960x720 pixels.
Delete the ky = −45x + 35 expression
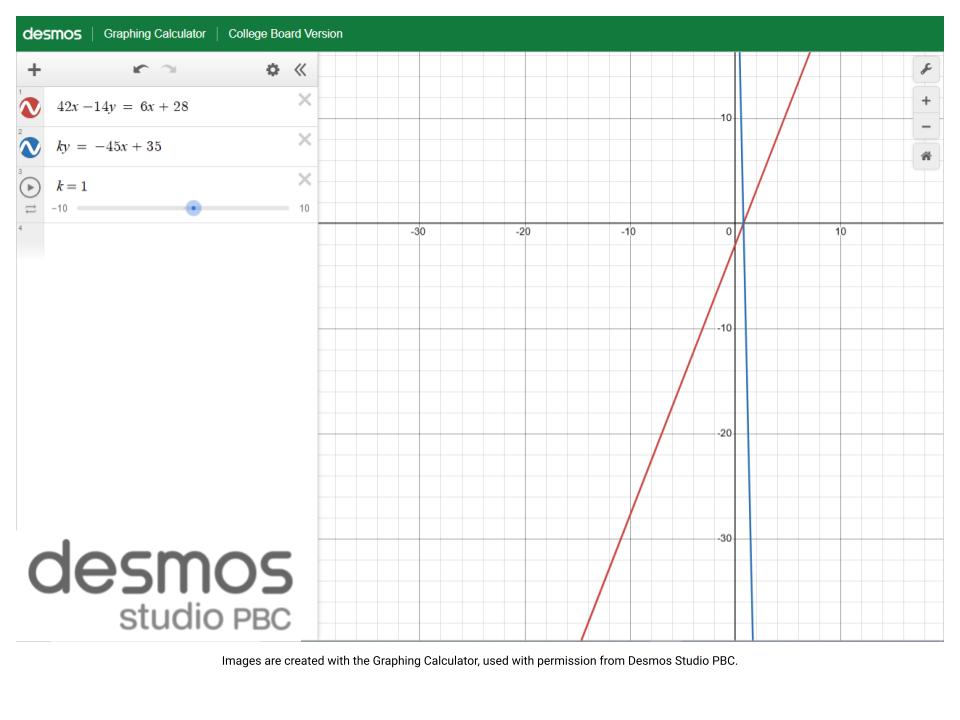pos(304,140)
